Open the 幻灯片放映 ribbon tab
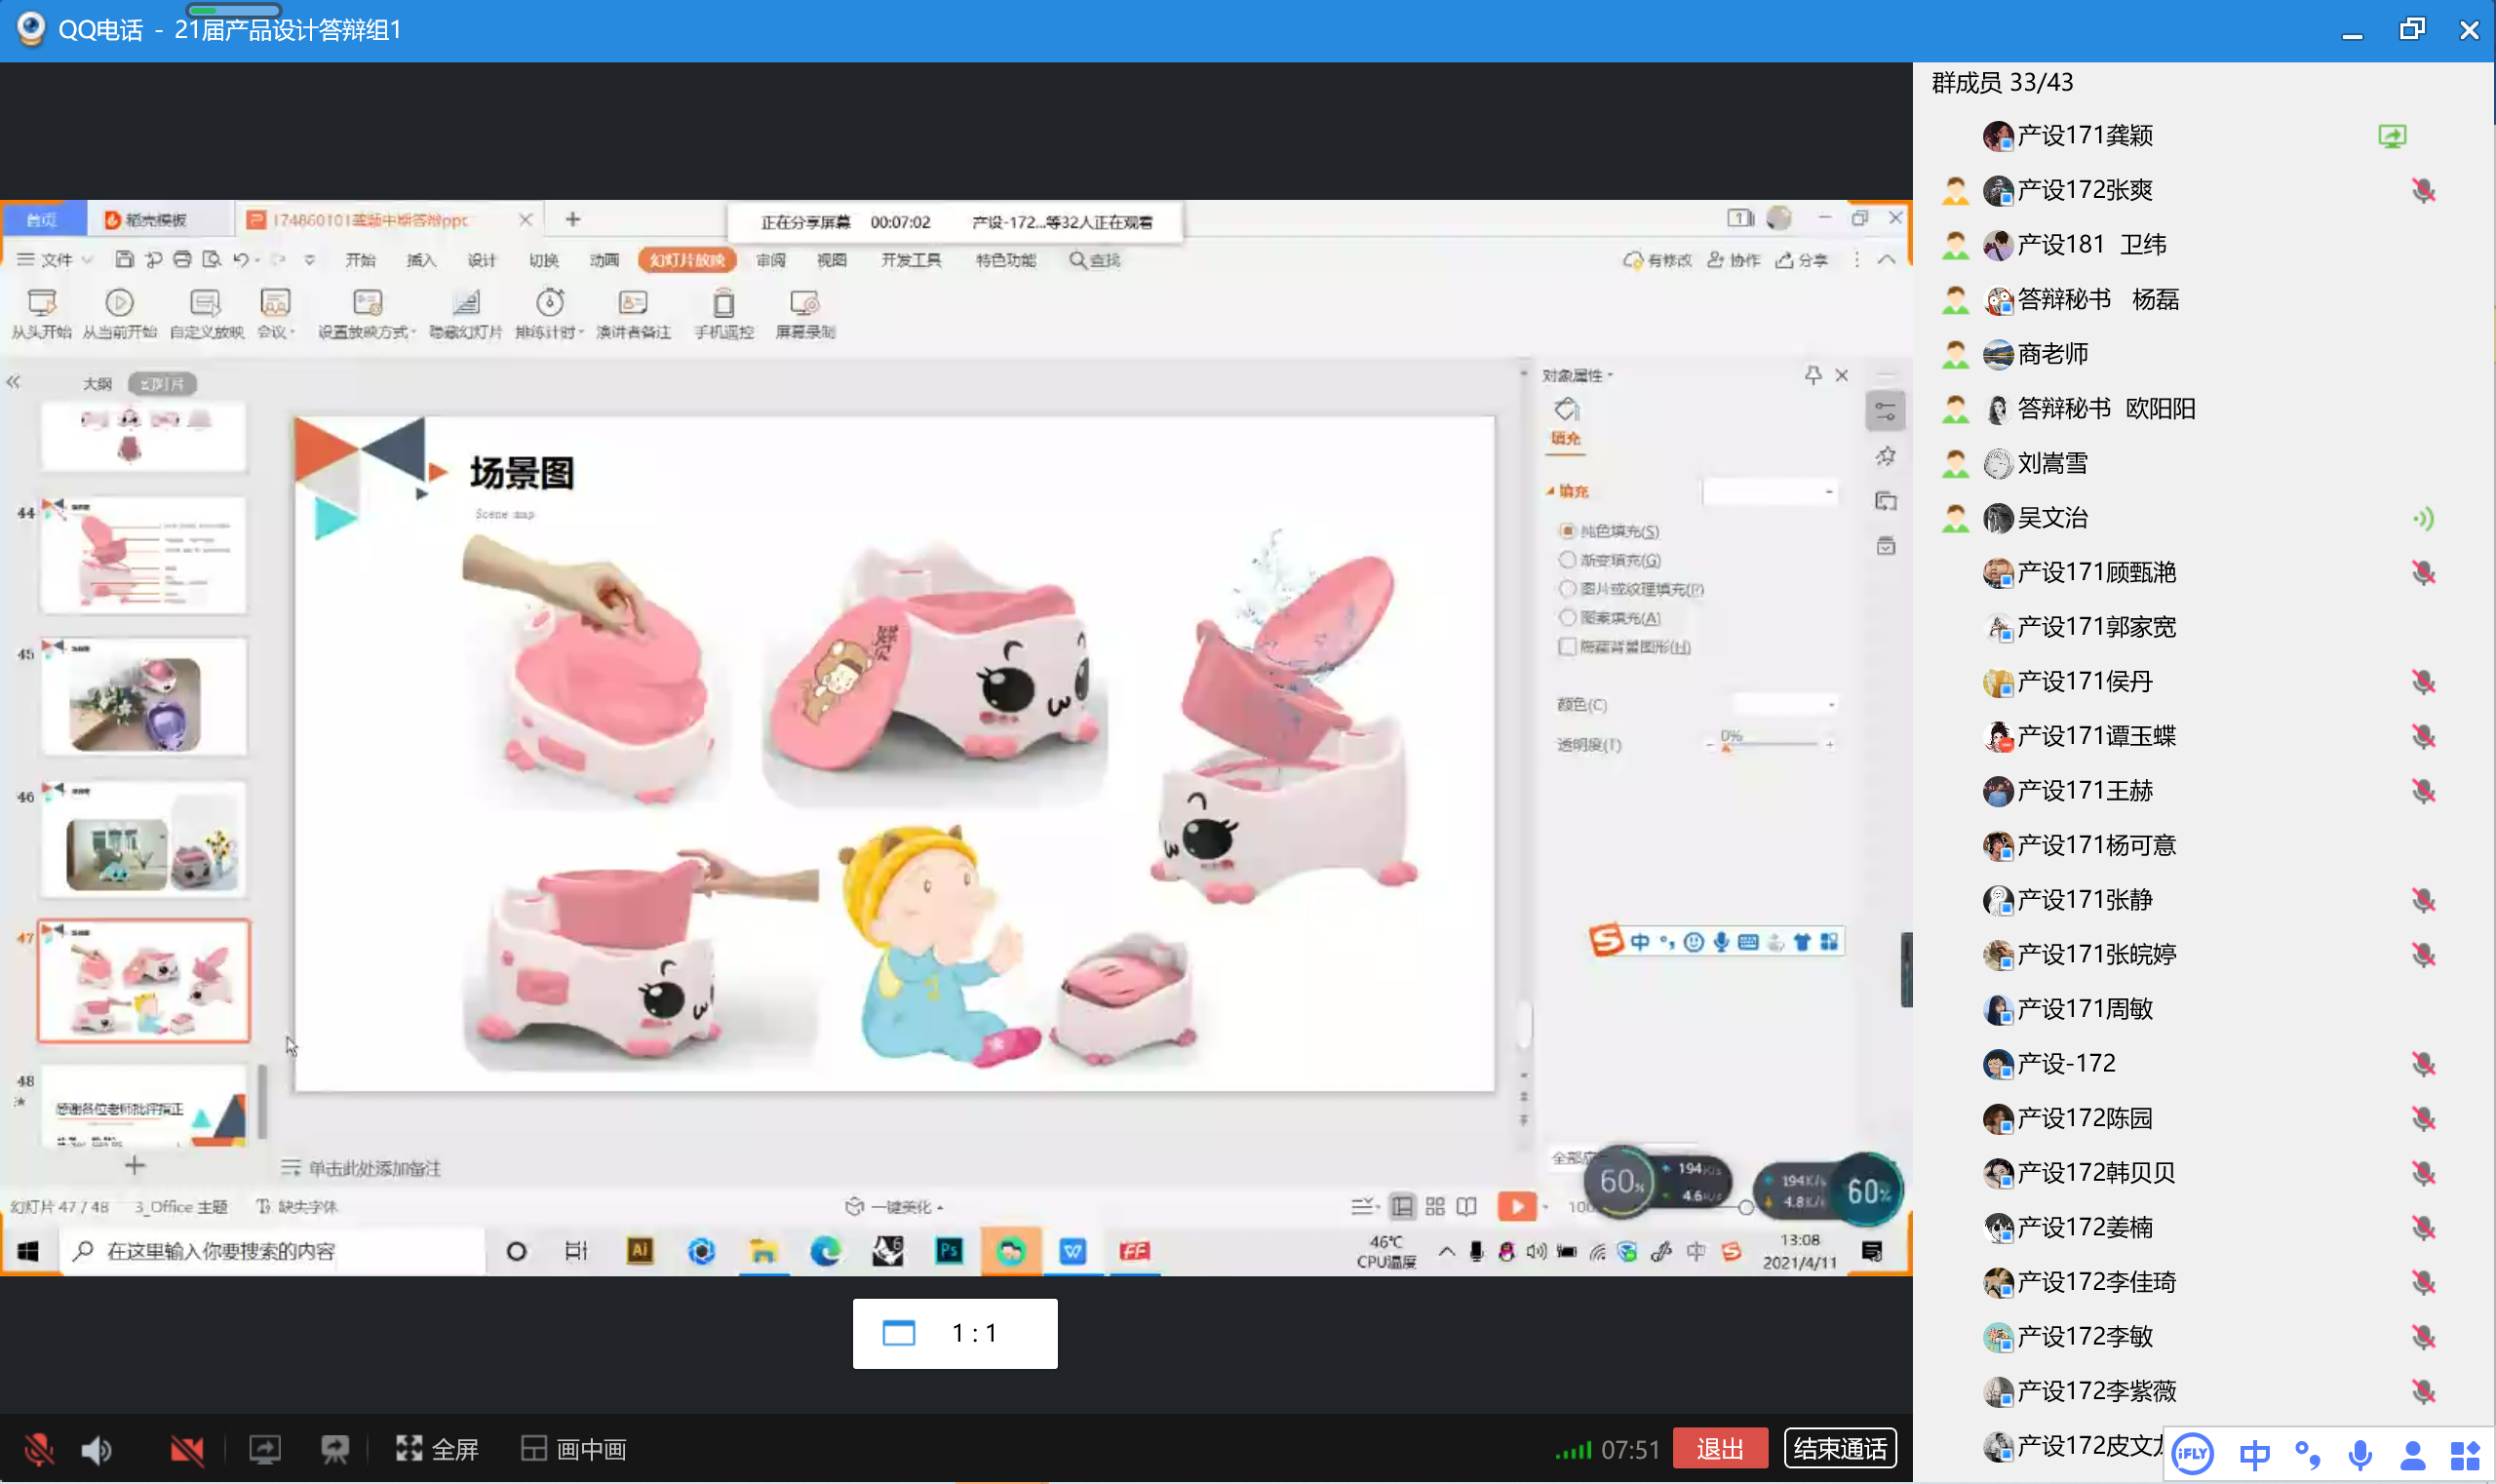This screenshot has width=2496, height=1484. 687,260
